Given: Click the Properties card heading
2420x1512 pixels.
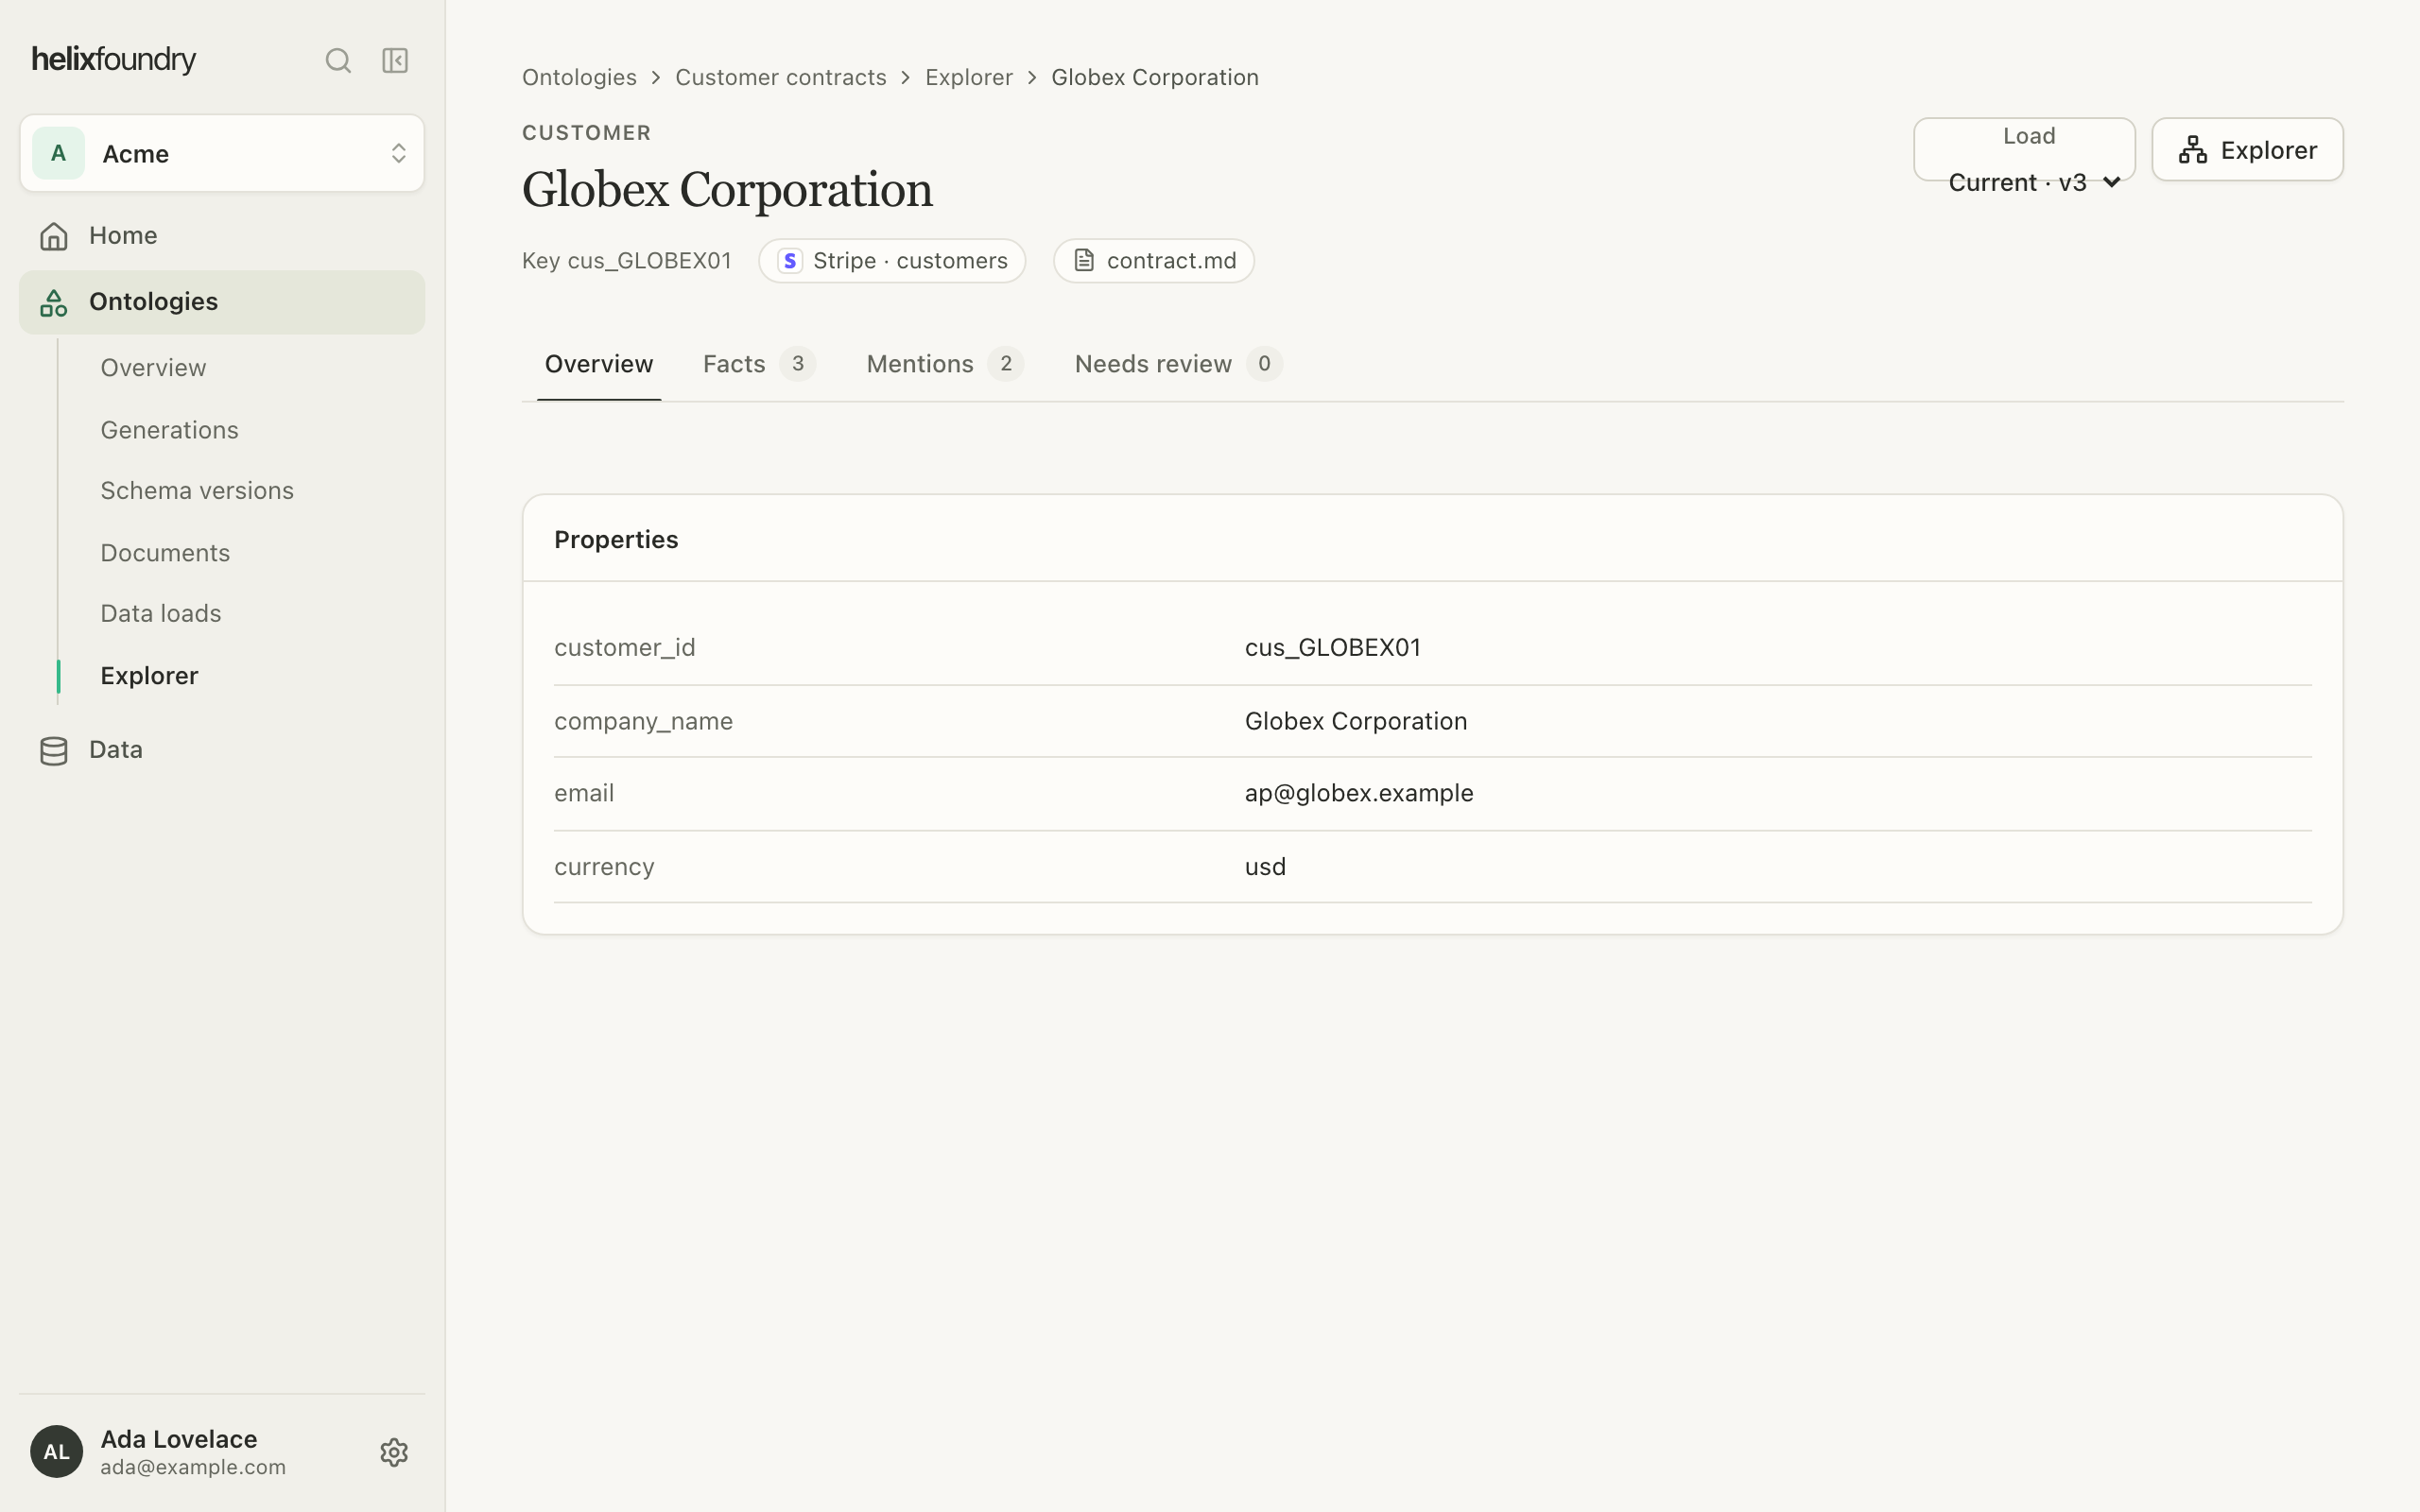Looking at the screenshot, I should click(x=616, y=540).
